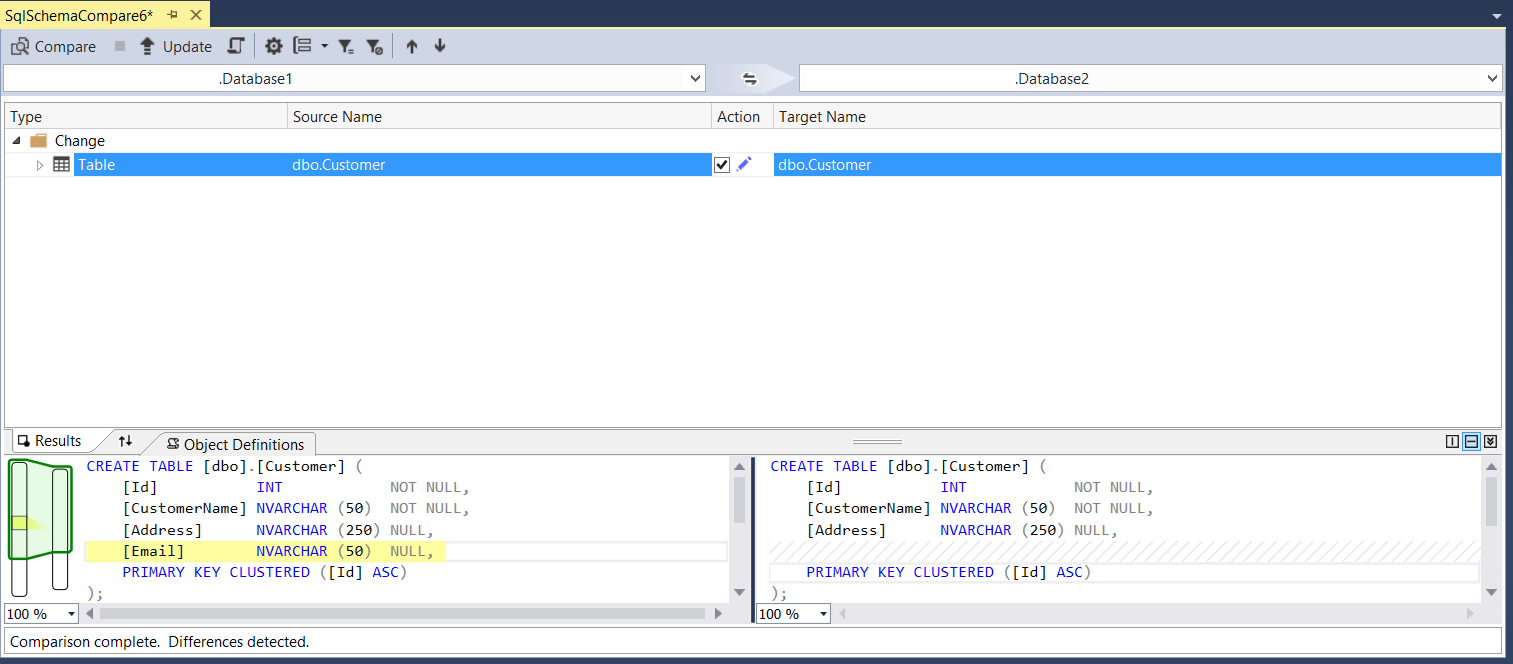Apply the filter with equals icon
Viewport: 1513px width, 664px height.
(x=346, y=46)
